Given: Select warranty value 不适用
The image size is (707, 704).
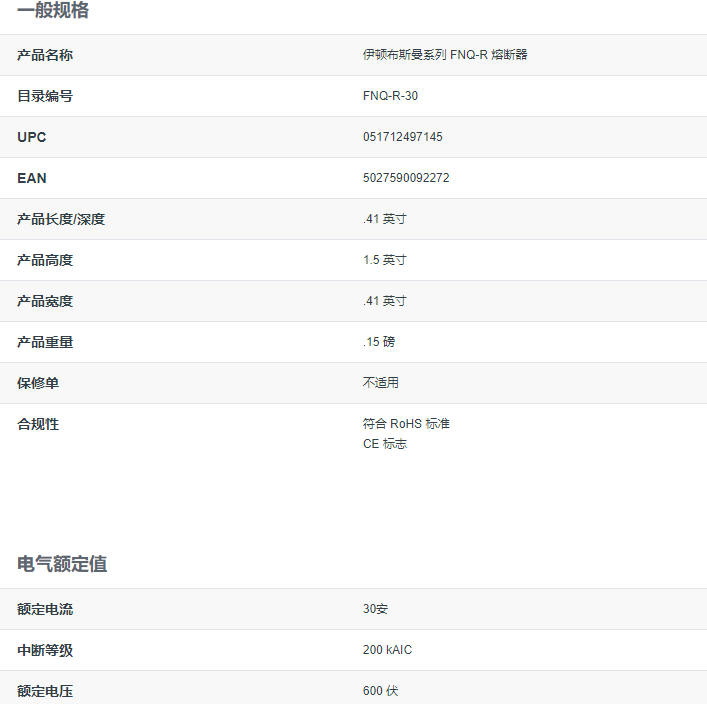Looking at the screenshot, I should pos(381,383).
